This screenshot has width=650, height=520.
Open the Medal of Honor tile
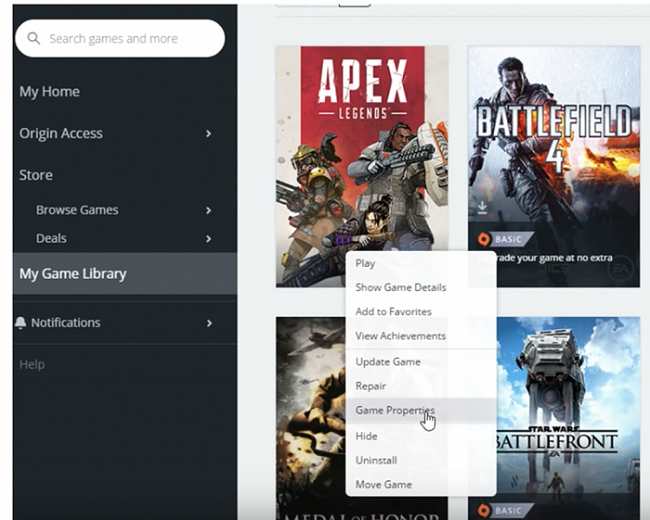311,418
